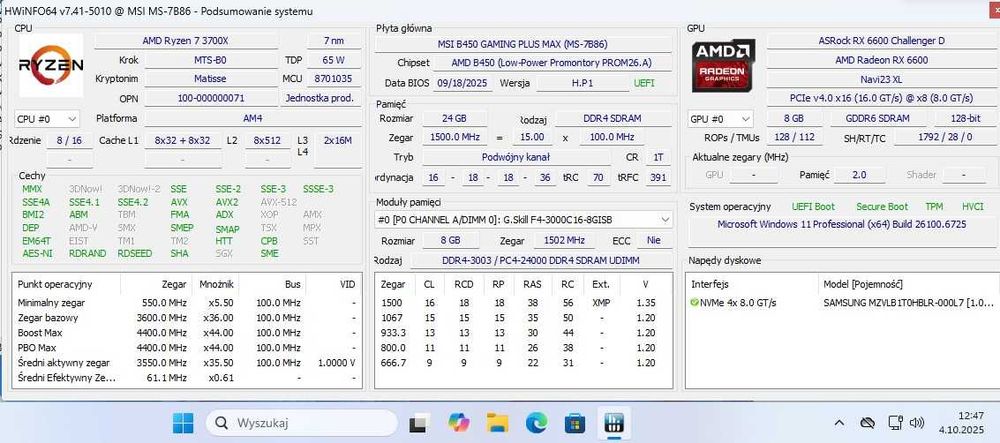The width and height of the screenshot is (1000, 443).
Task: Click the AMD Ryzen 7 3700X field
Action: click(186, 41)
